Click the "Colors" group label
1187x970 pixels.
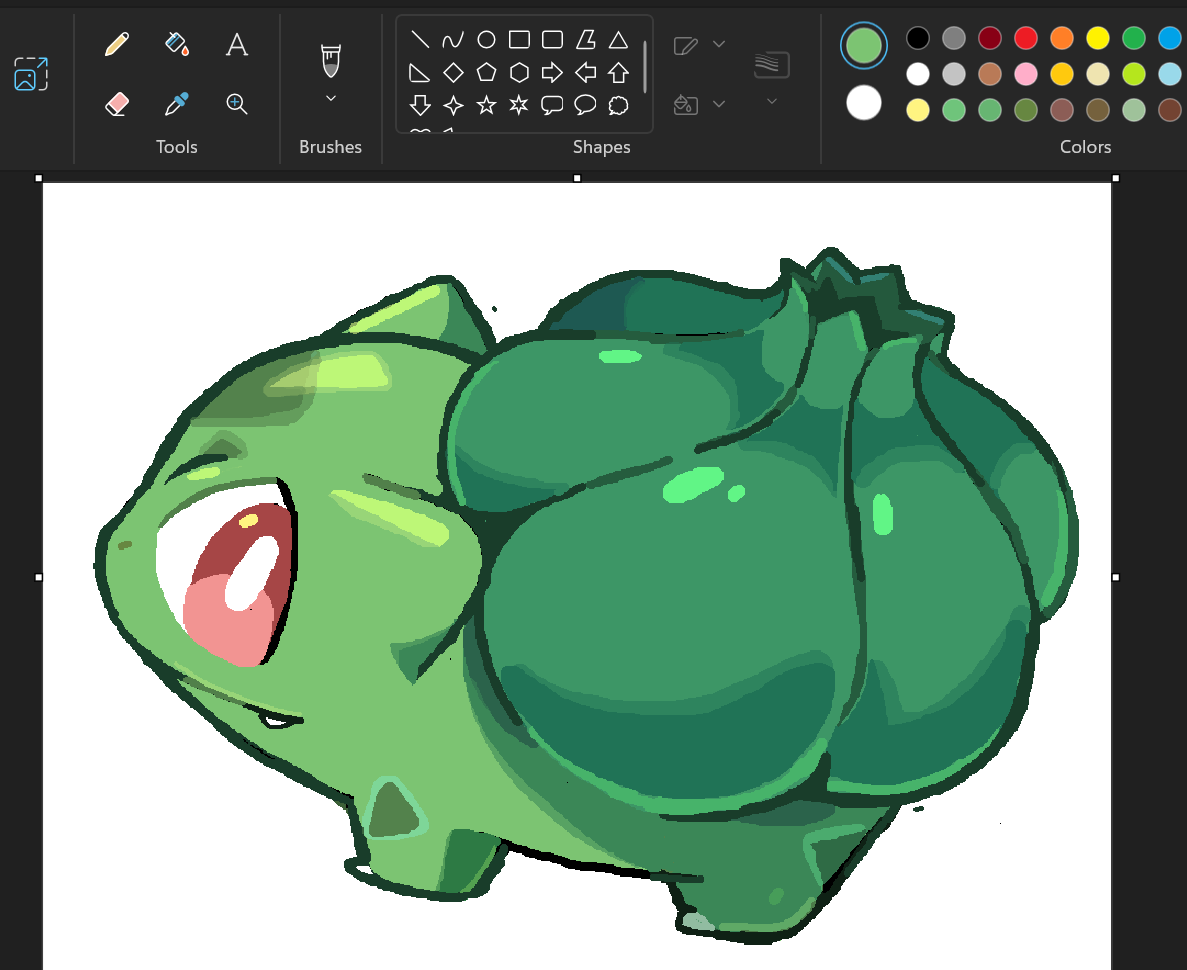[x=1085, y=147]
